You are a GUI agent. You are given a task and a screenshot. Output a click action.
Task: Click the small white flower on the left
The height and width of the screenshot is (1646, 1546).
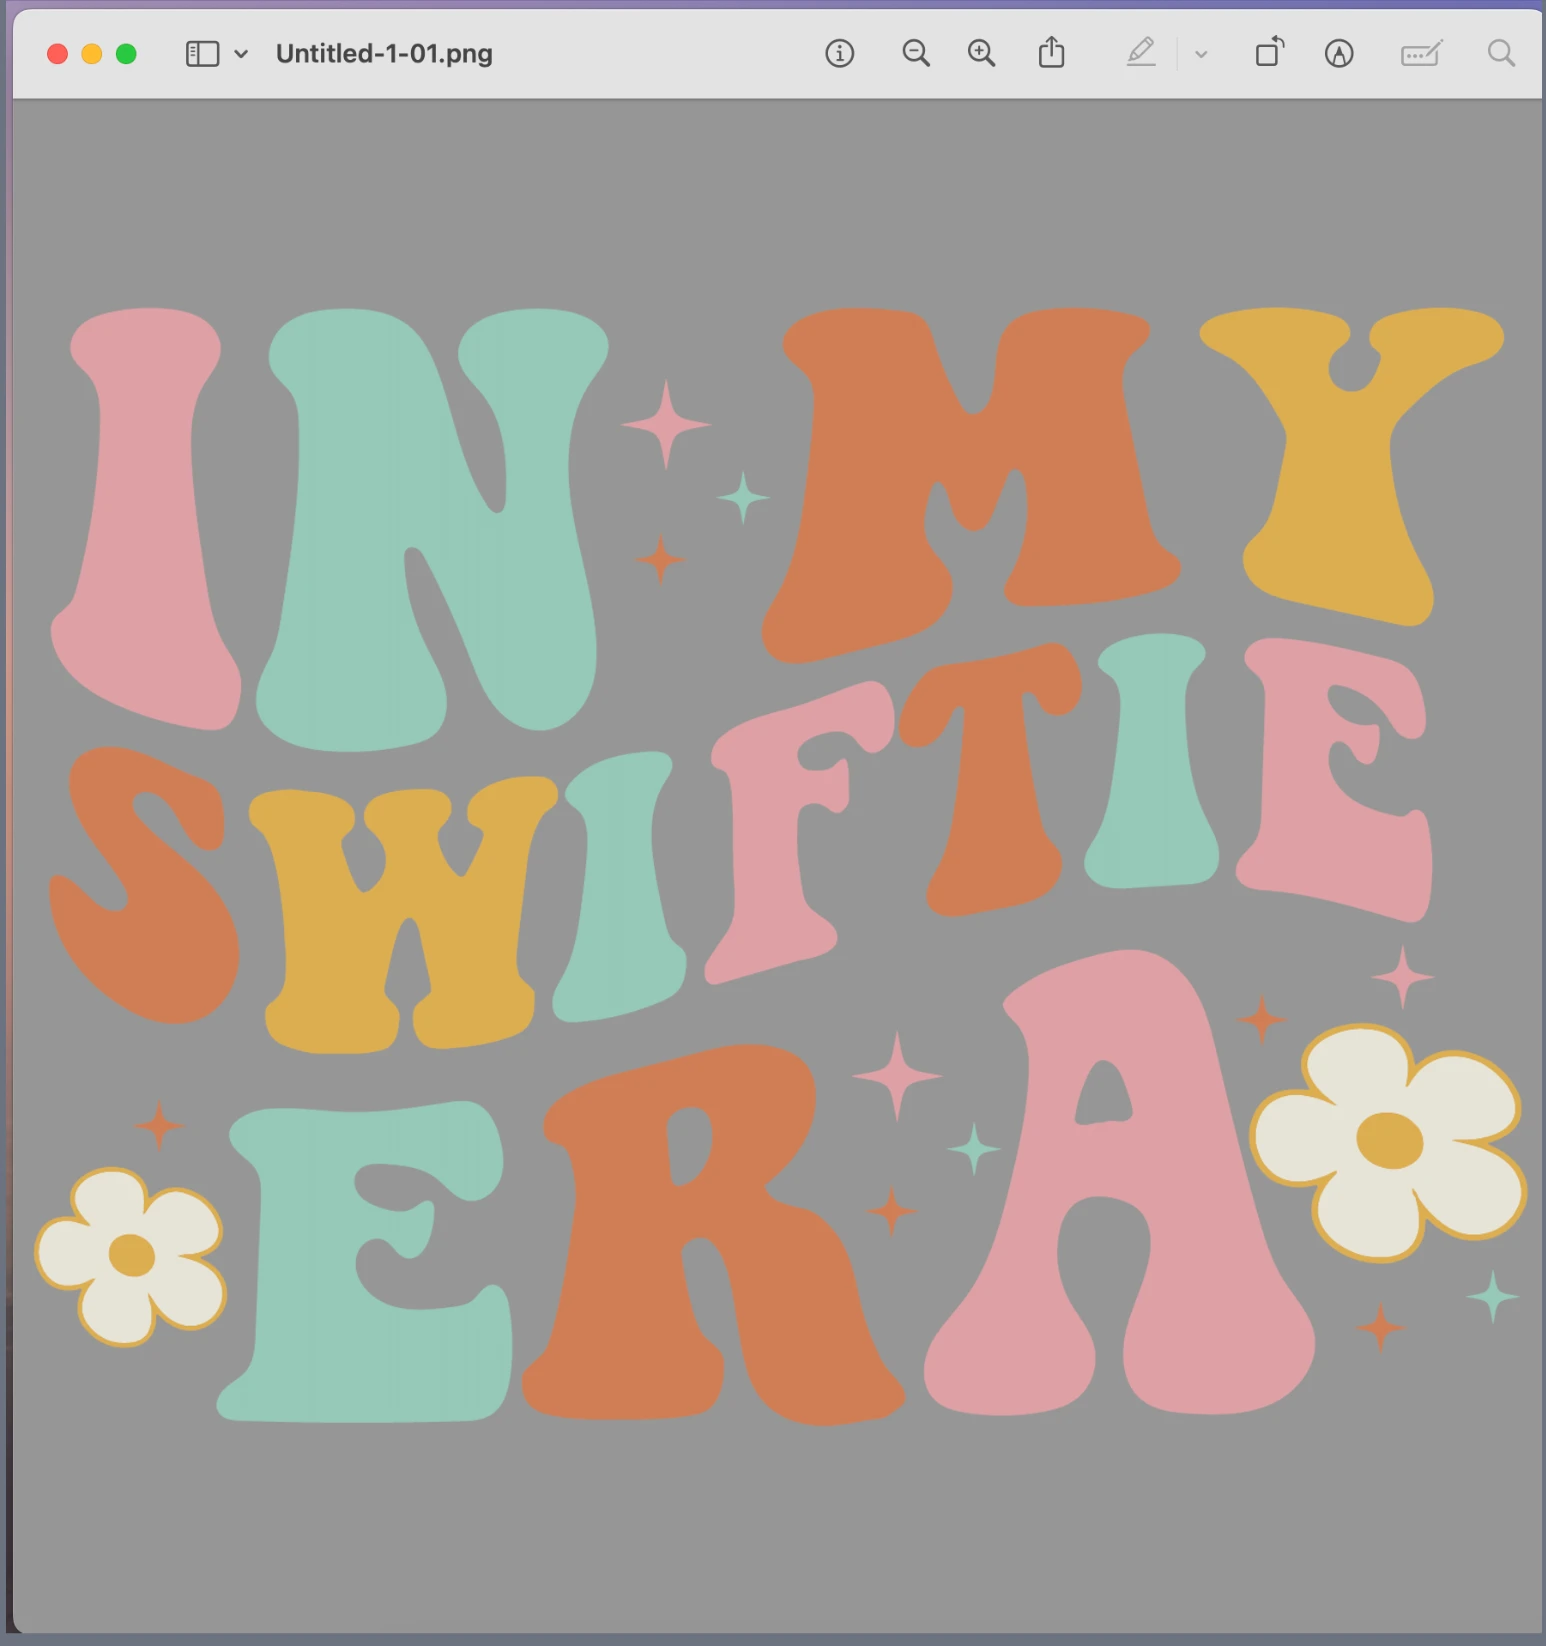click(x=131, y=1255)
